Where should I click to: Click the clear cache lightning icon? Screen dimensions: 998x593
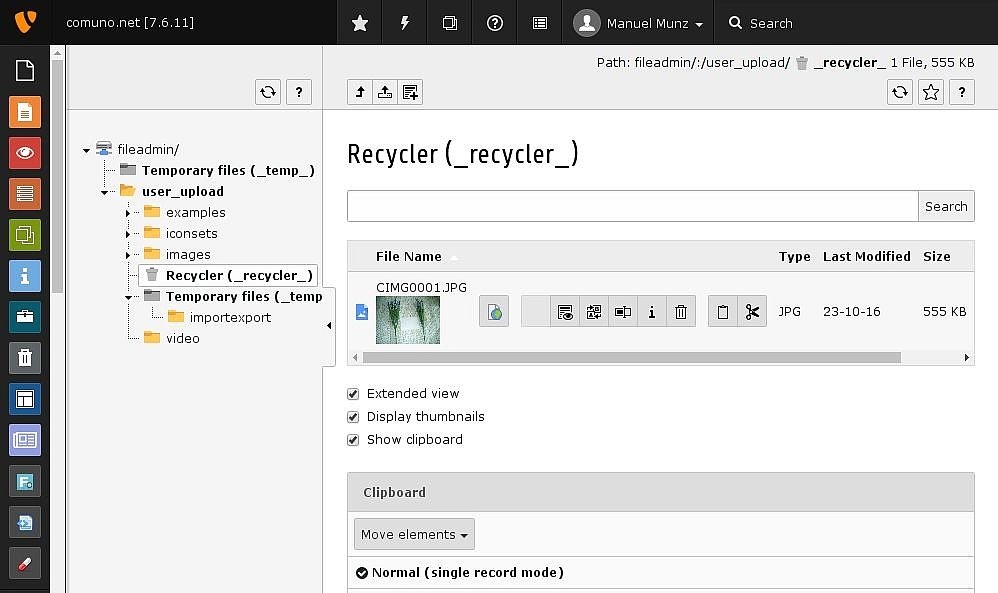coord(405,23)
